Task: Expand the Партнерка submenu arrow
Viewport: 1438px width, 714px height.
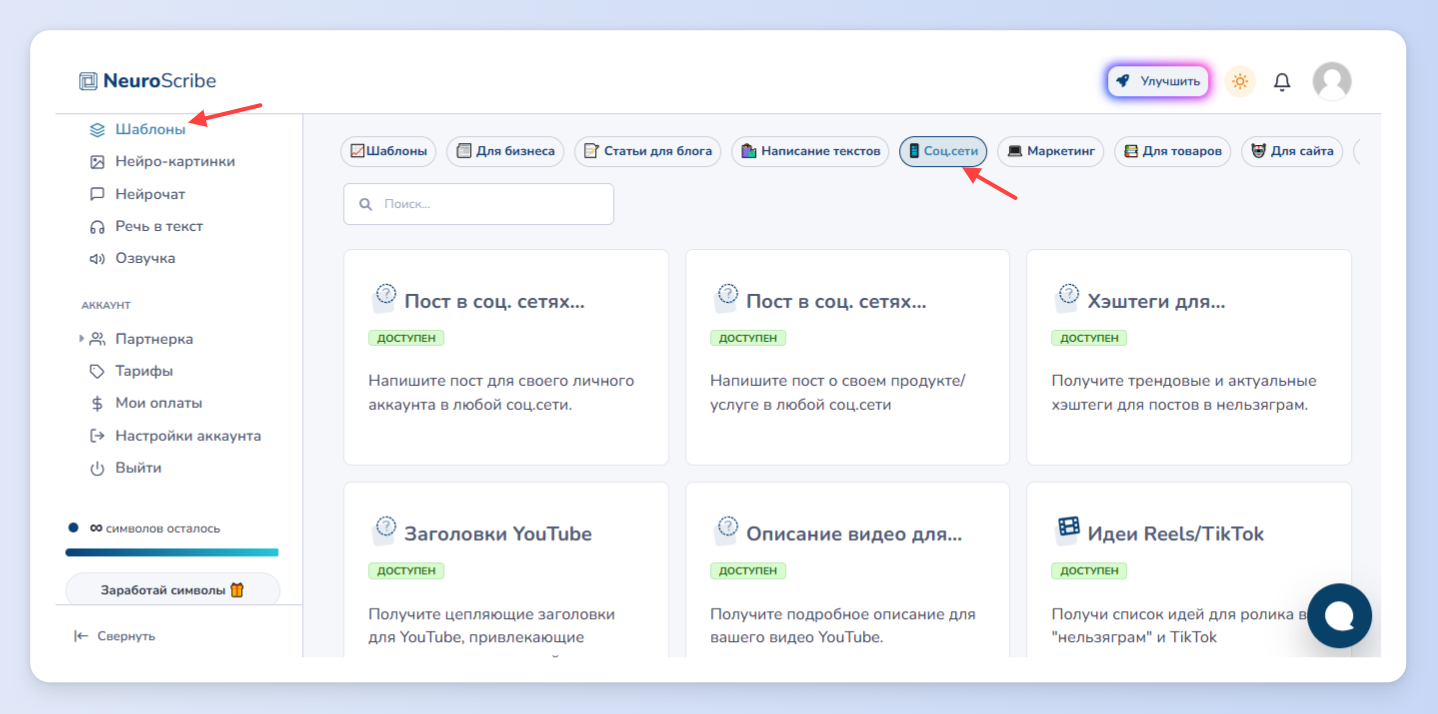Action: coord(81,339)
